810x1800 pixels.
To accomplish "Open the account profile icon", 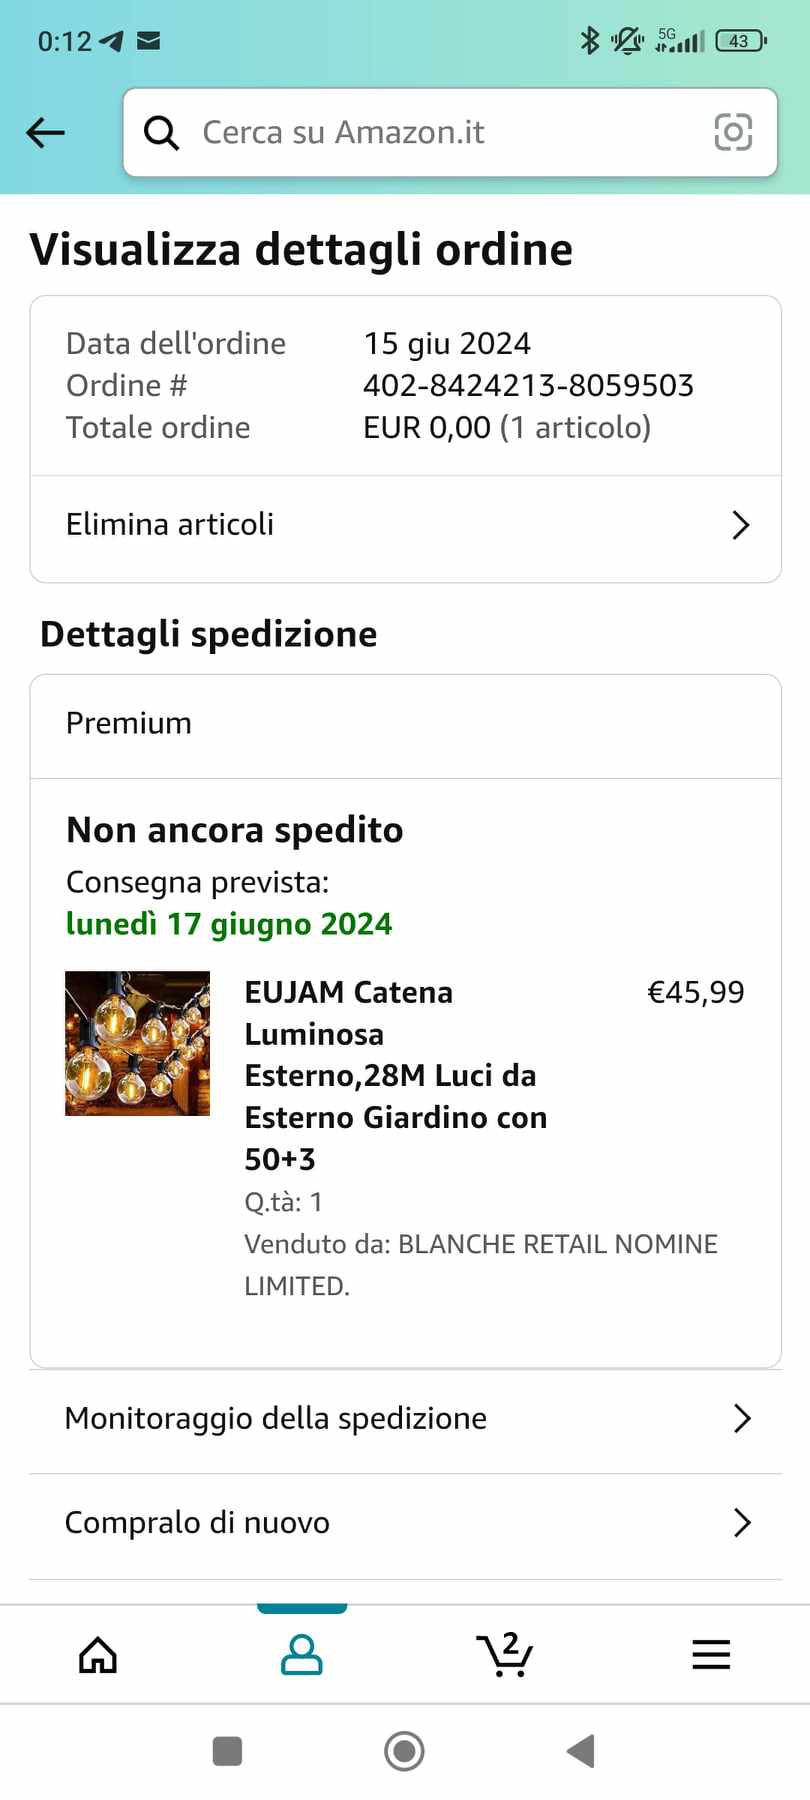I will pos(301,1655).
